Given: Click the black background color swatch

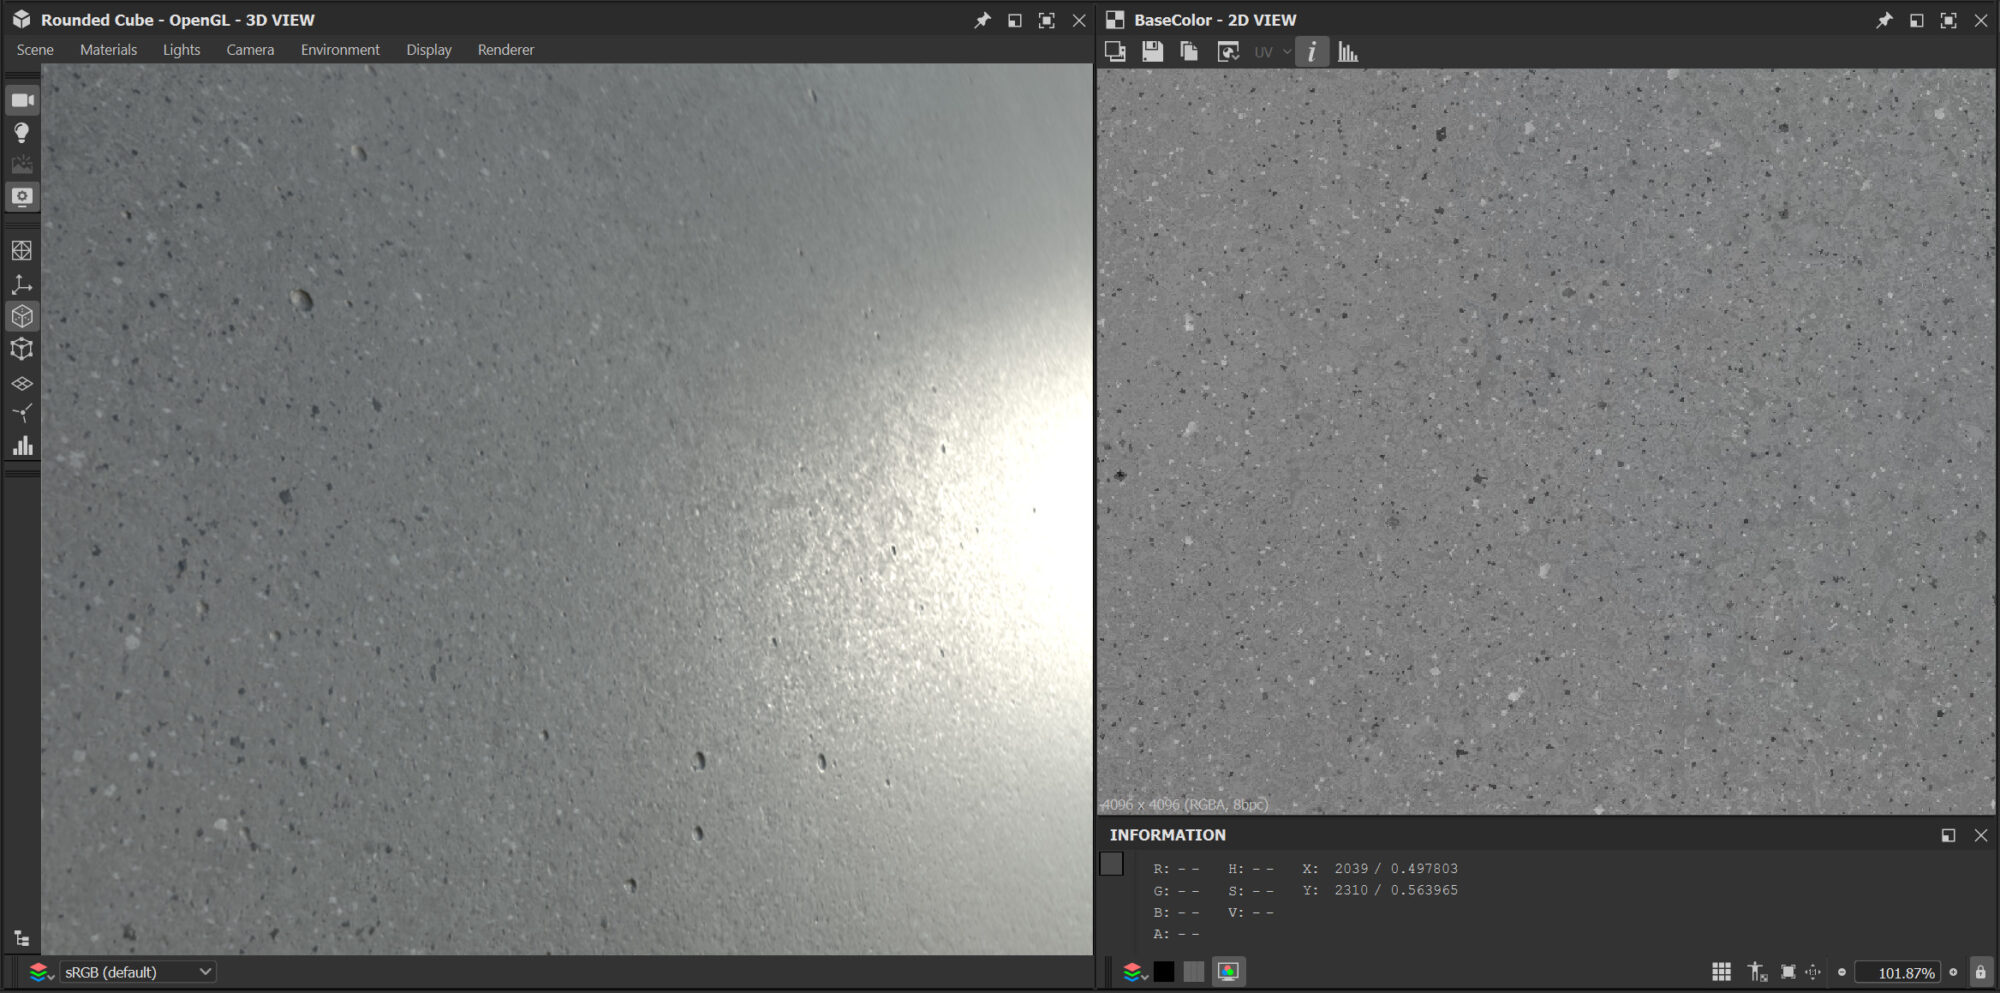Looking at the screenshot, I should coord(1165,971).
